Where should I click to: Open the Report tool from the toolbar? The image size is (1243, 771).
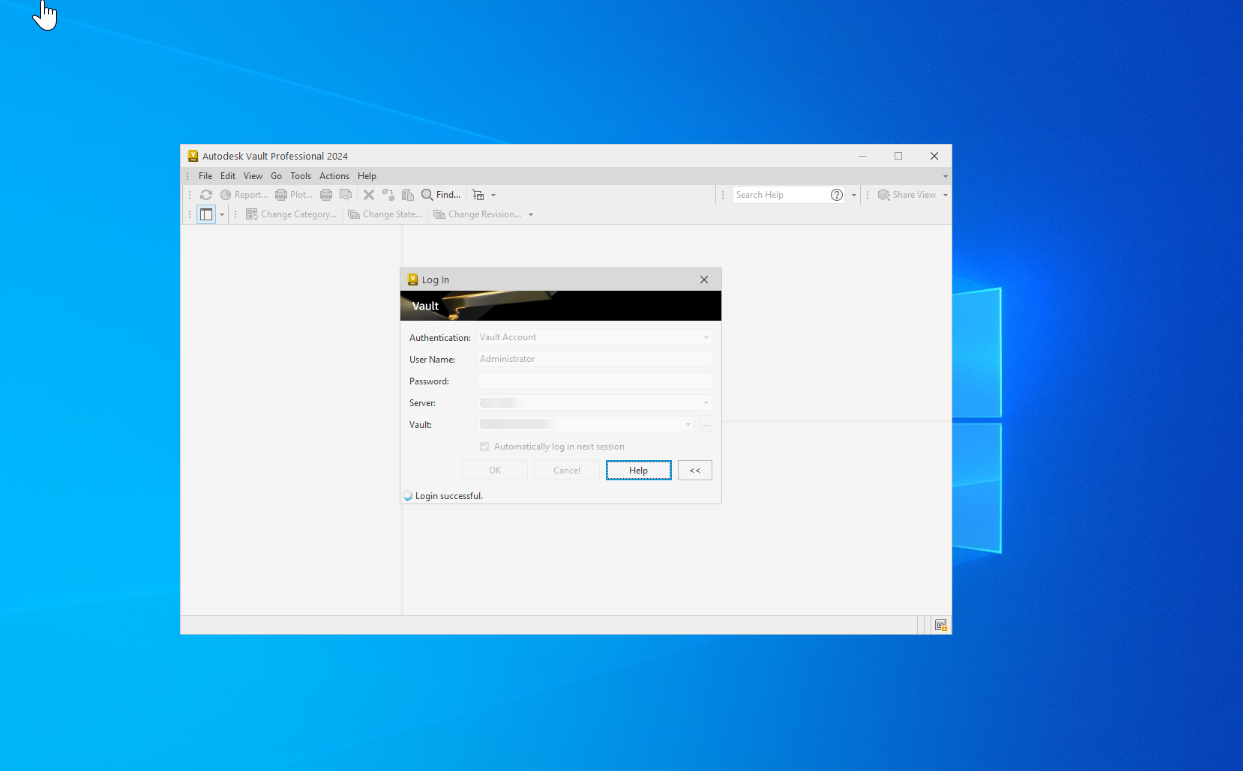241,194
